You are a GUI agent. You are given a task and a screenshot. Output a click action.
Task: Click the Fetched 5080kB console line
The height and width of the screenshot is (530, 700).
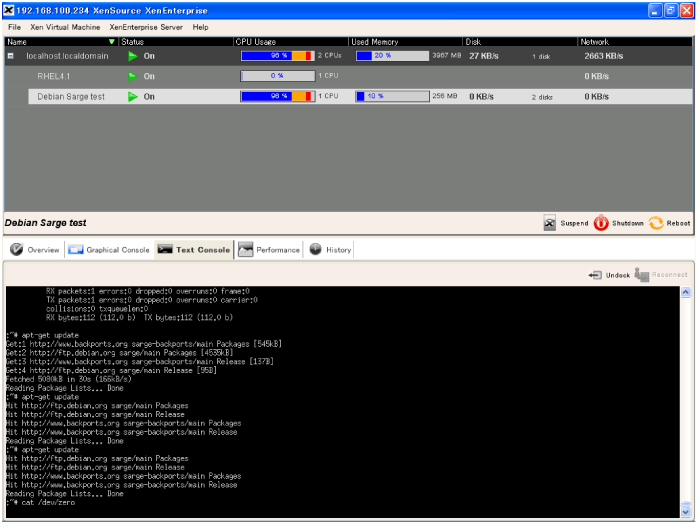[x=69, y=380]
